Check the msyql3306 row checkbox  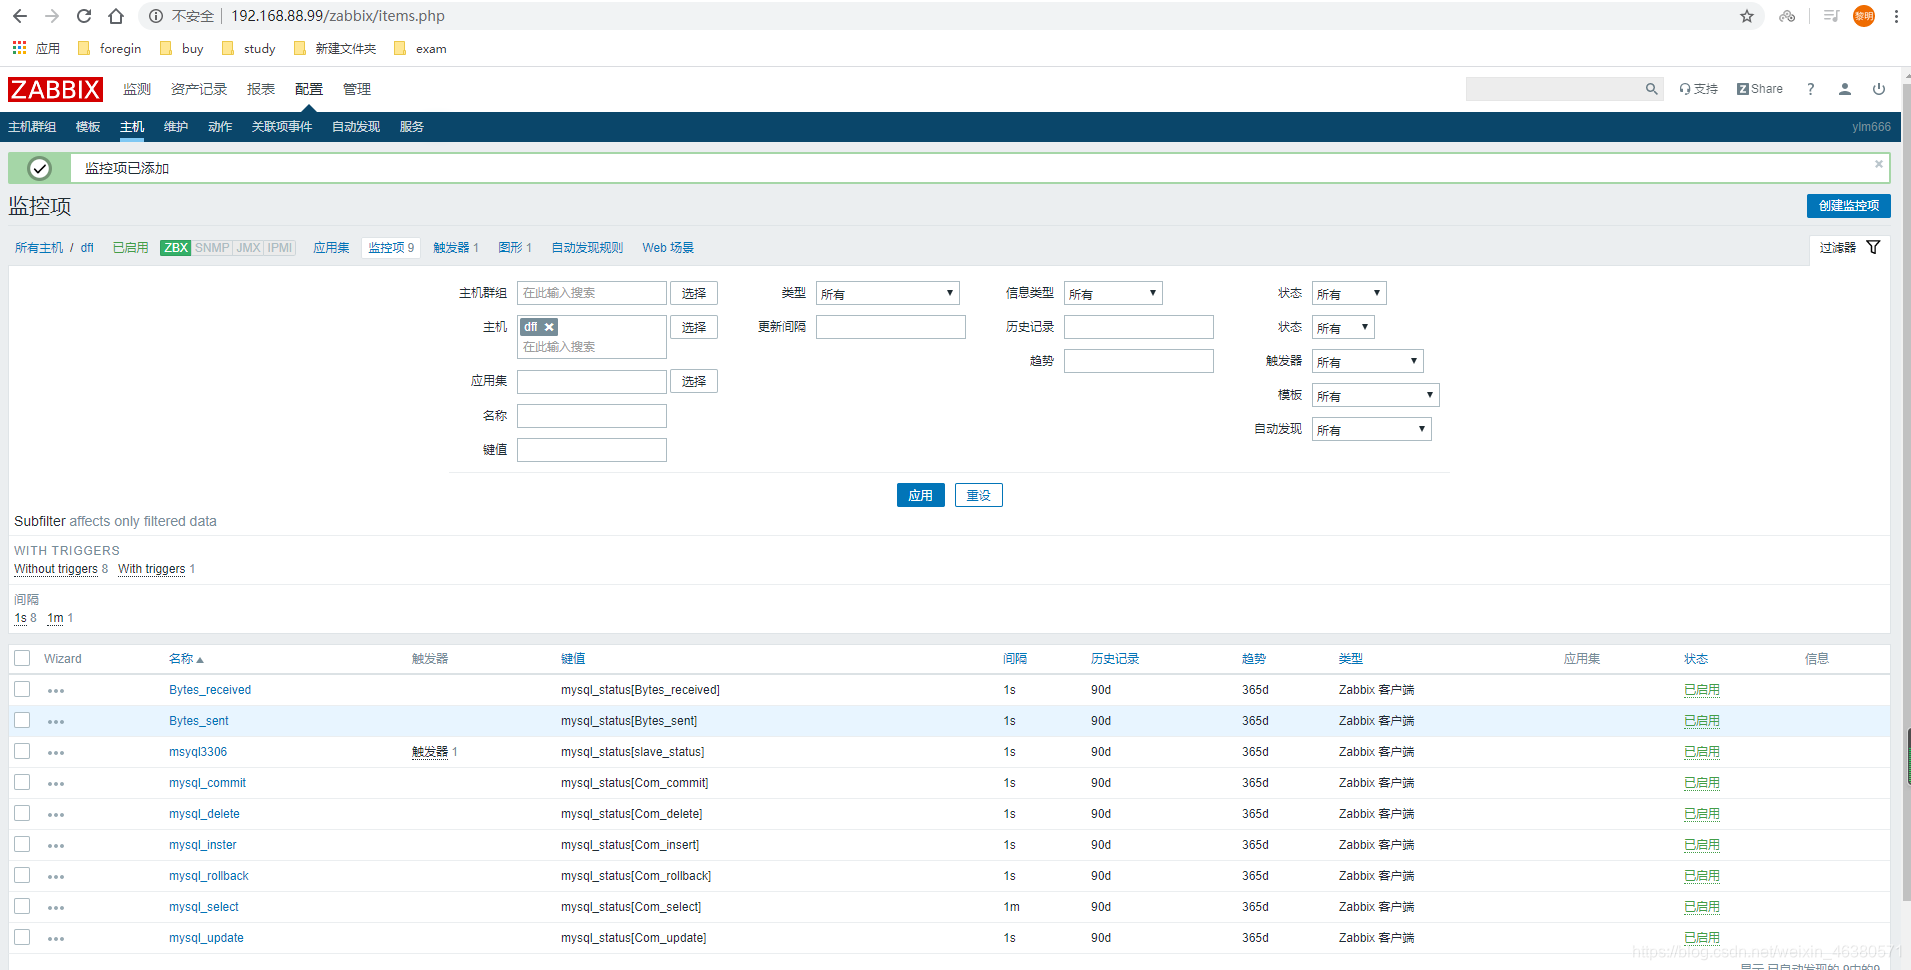coord(22,751)
